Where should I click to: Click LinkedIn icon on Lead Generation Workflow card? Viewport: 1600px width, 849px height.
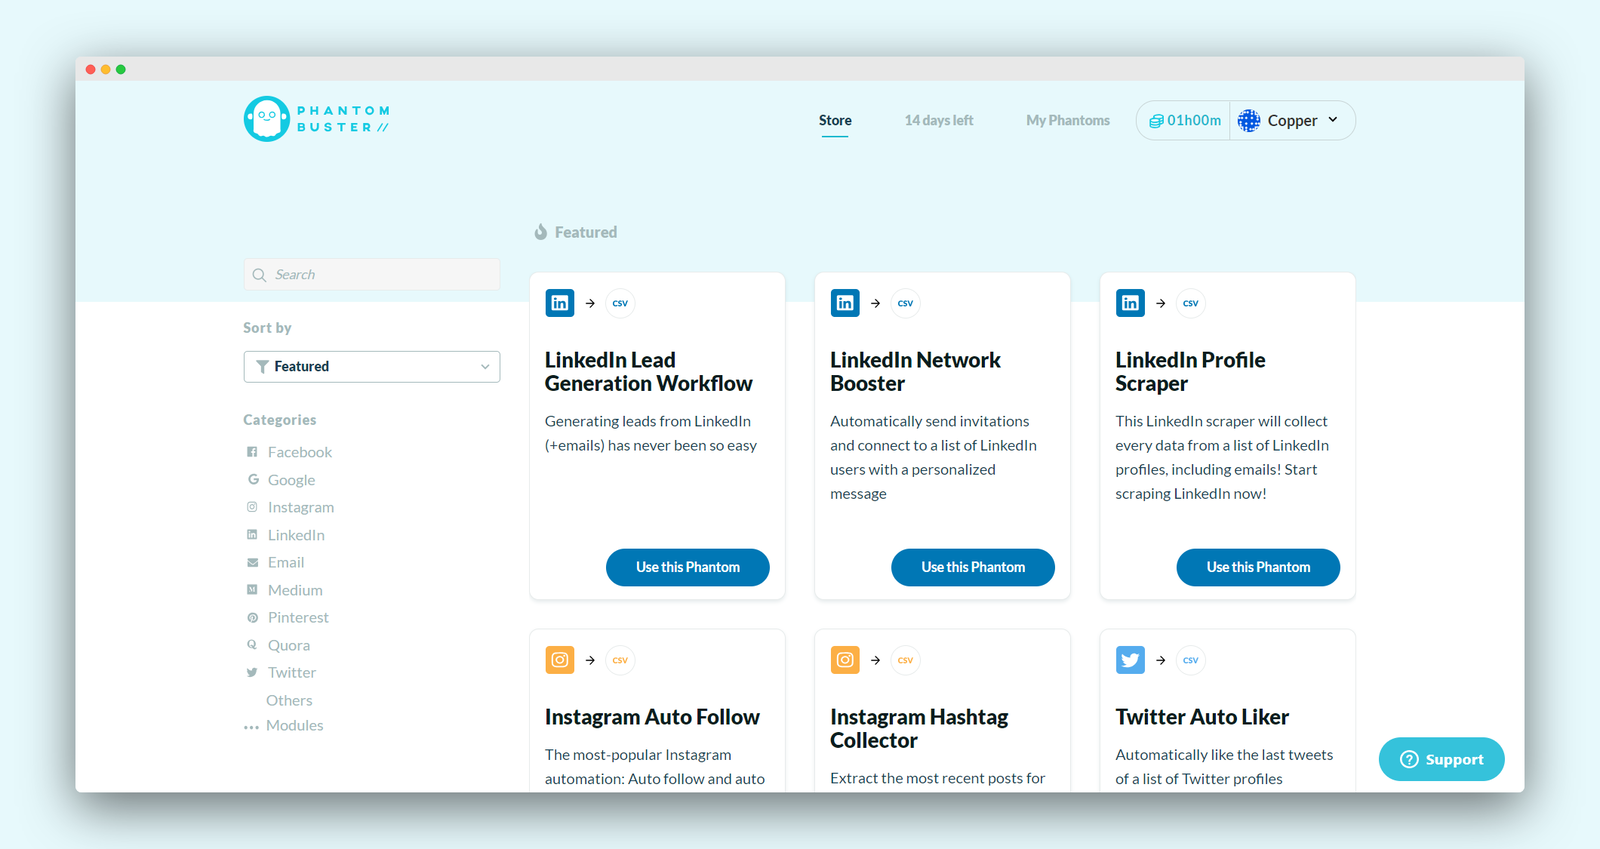(560, 303)
